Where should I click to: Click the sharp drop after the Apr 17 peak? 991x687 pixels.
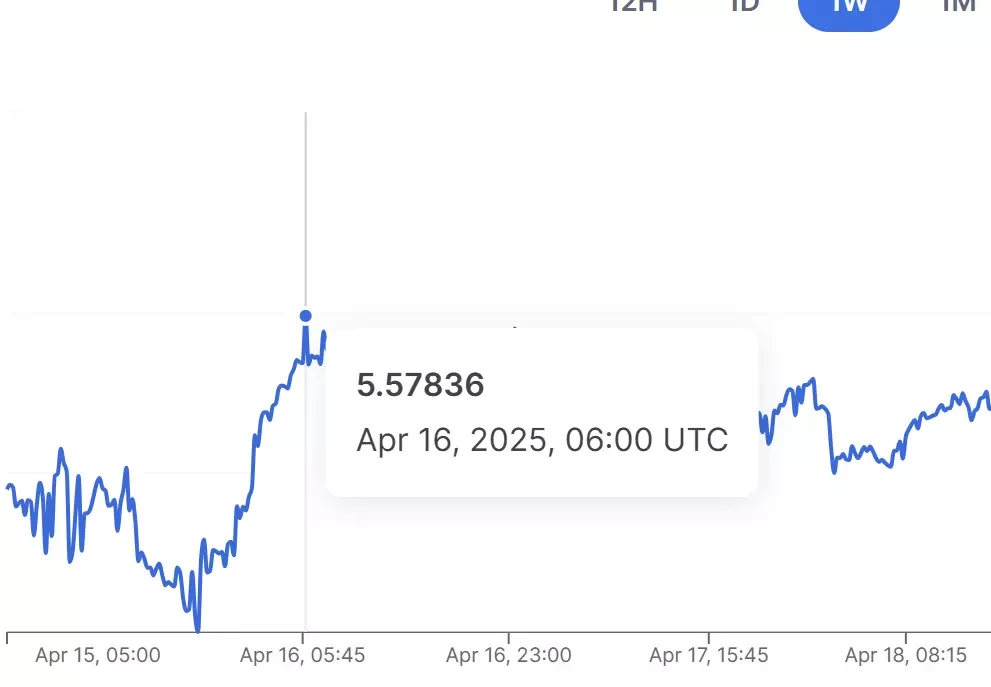pos(831,442)
